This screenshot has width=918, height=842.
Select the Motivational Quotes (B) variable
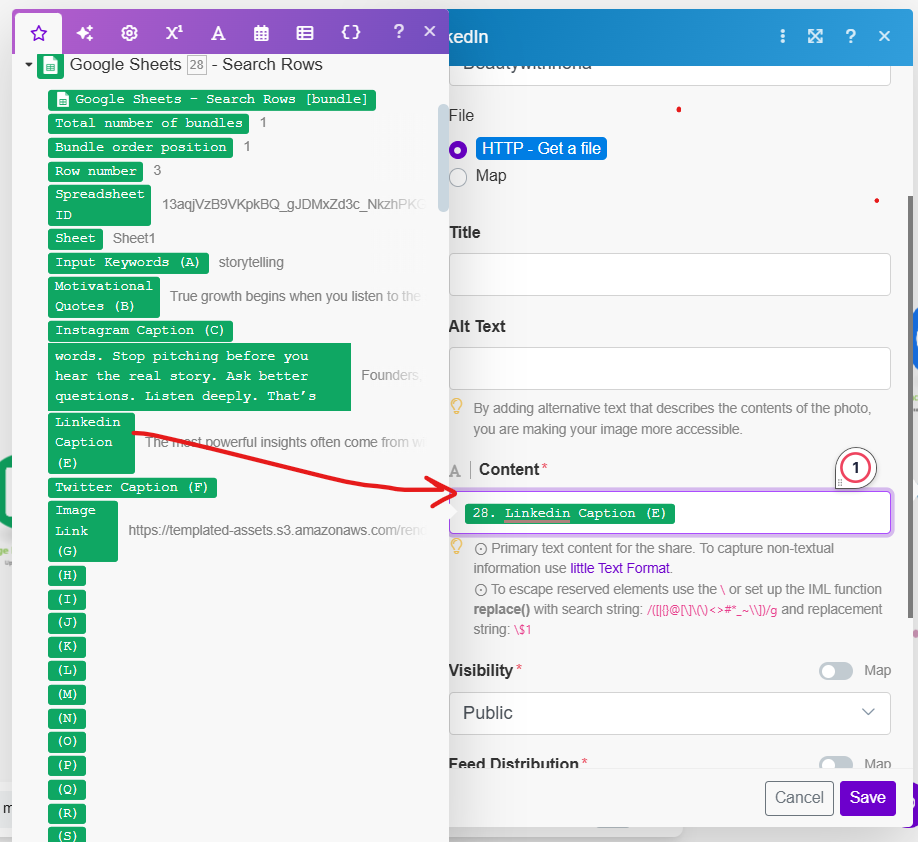tap(104, 297)
